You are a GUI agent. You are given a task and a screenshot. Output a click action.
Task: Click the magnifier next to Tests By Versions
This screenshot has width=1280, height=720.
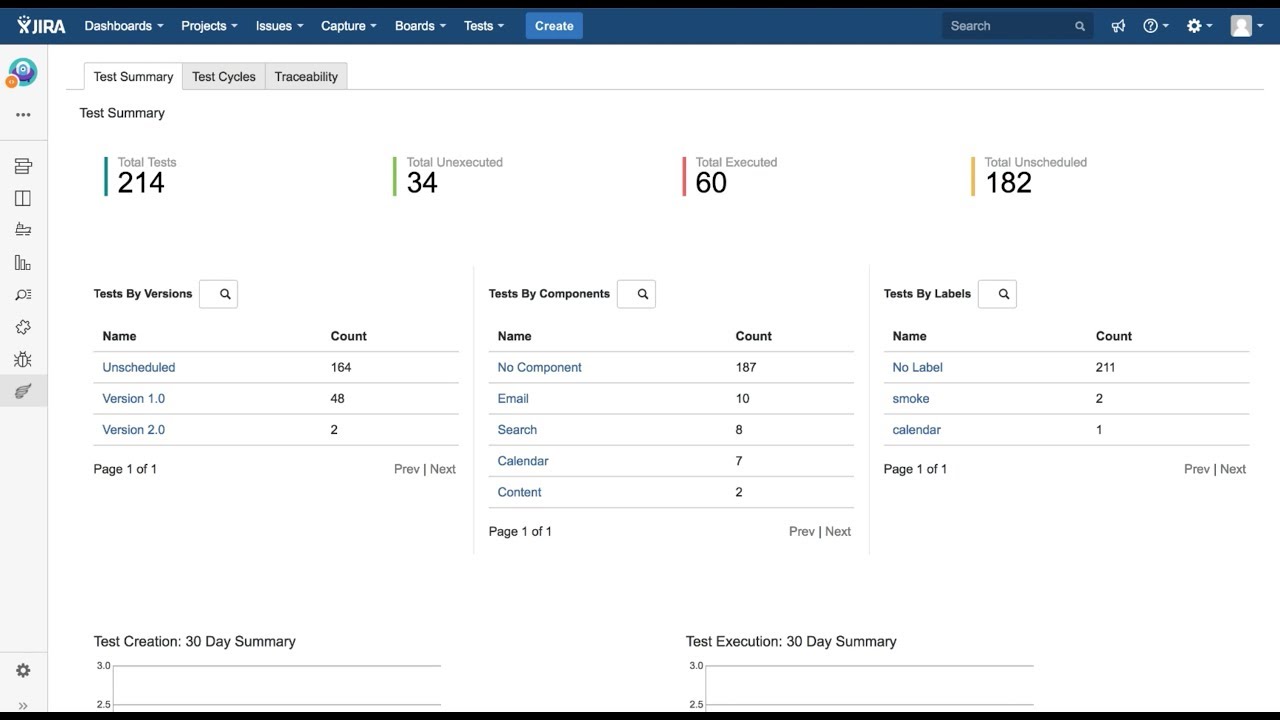tap(219, 294)
